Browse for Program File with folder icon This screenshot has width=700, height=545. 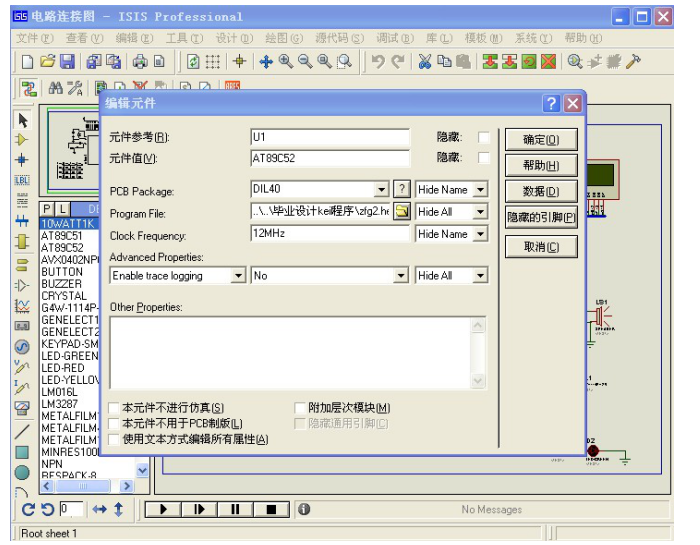(x=402, y=211)
